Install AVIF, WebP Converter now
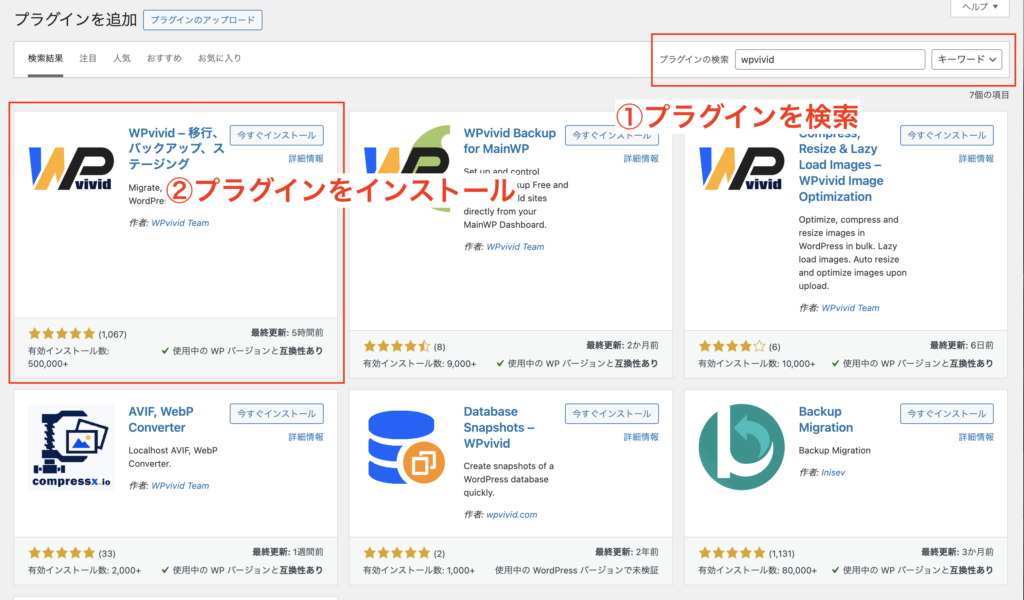Image resolution: width=1024 pixels, height=600 pixels. tap(276, 413)
